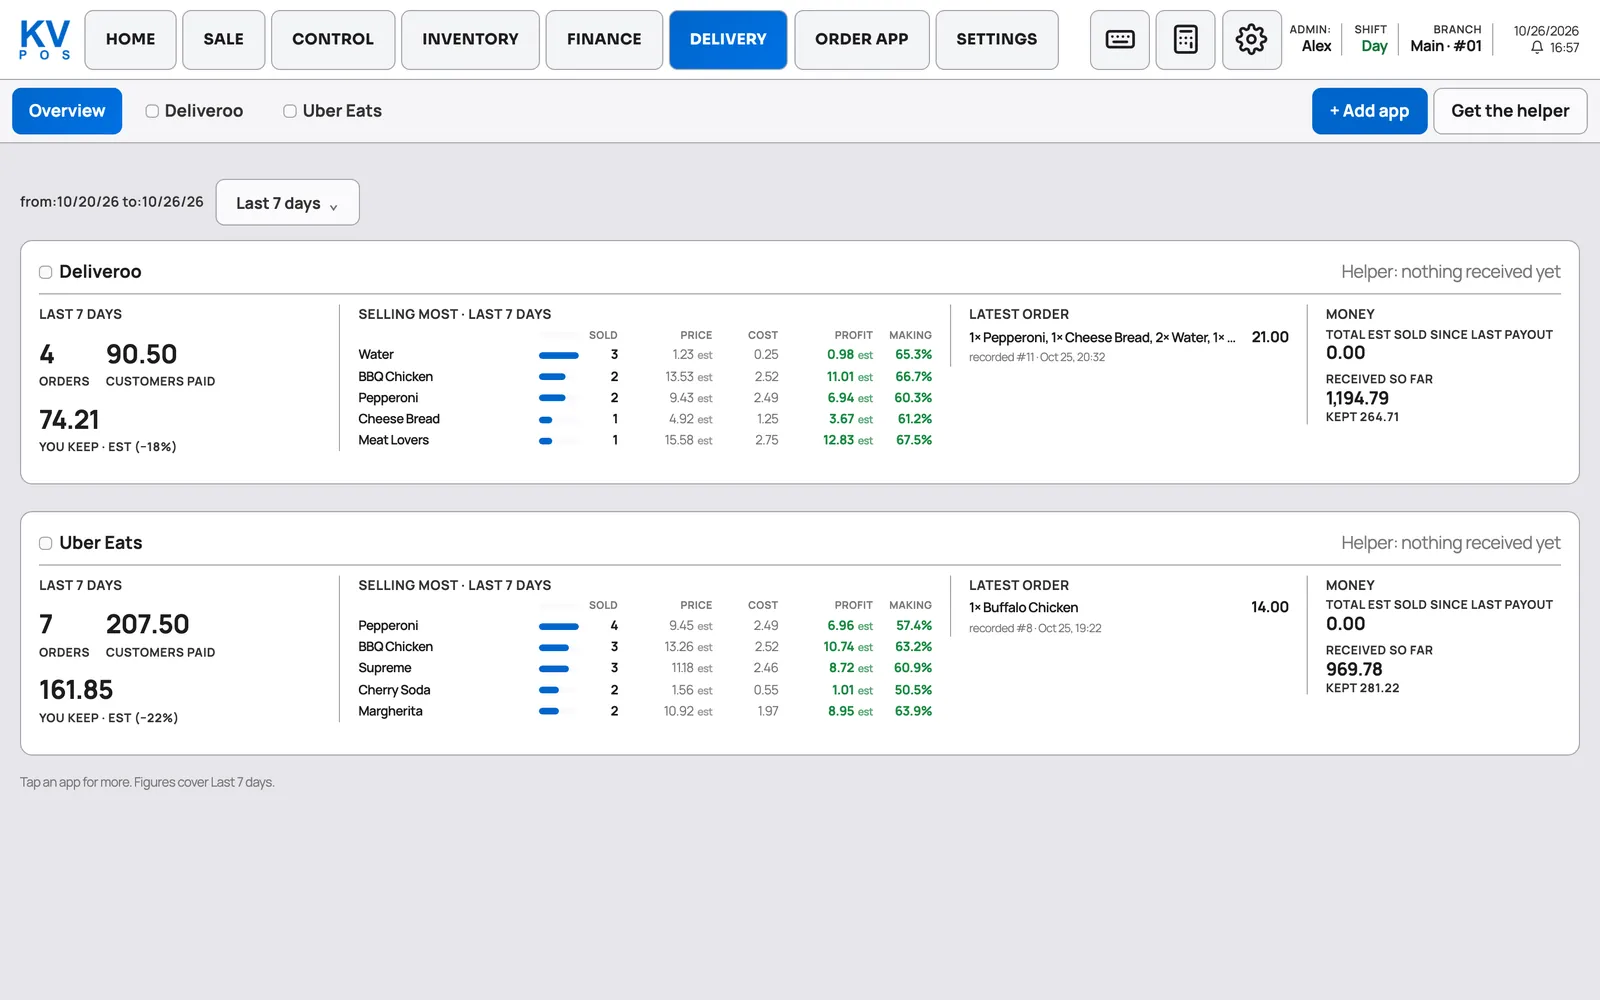
Task: Open the on-screen keyboard icon
Action: point(1120,40)
